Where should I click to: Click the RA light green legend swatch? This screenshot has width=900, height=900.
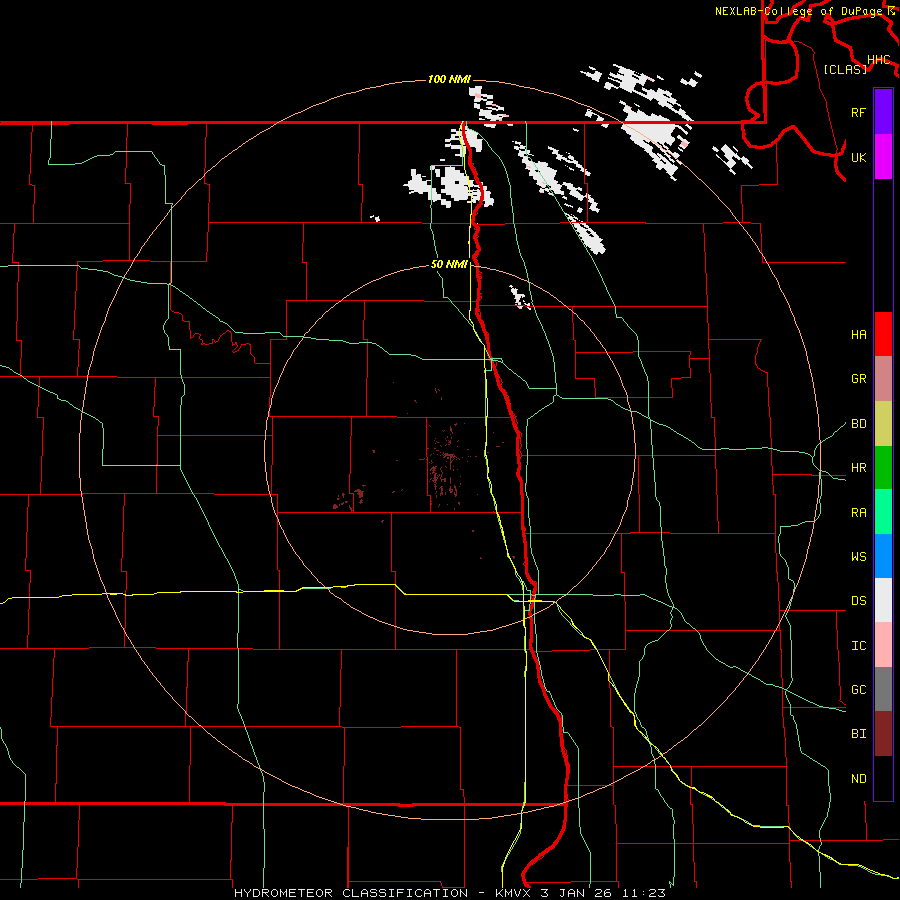(x=883, y=511)
